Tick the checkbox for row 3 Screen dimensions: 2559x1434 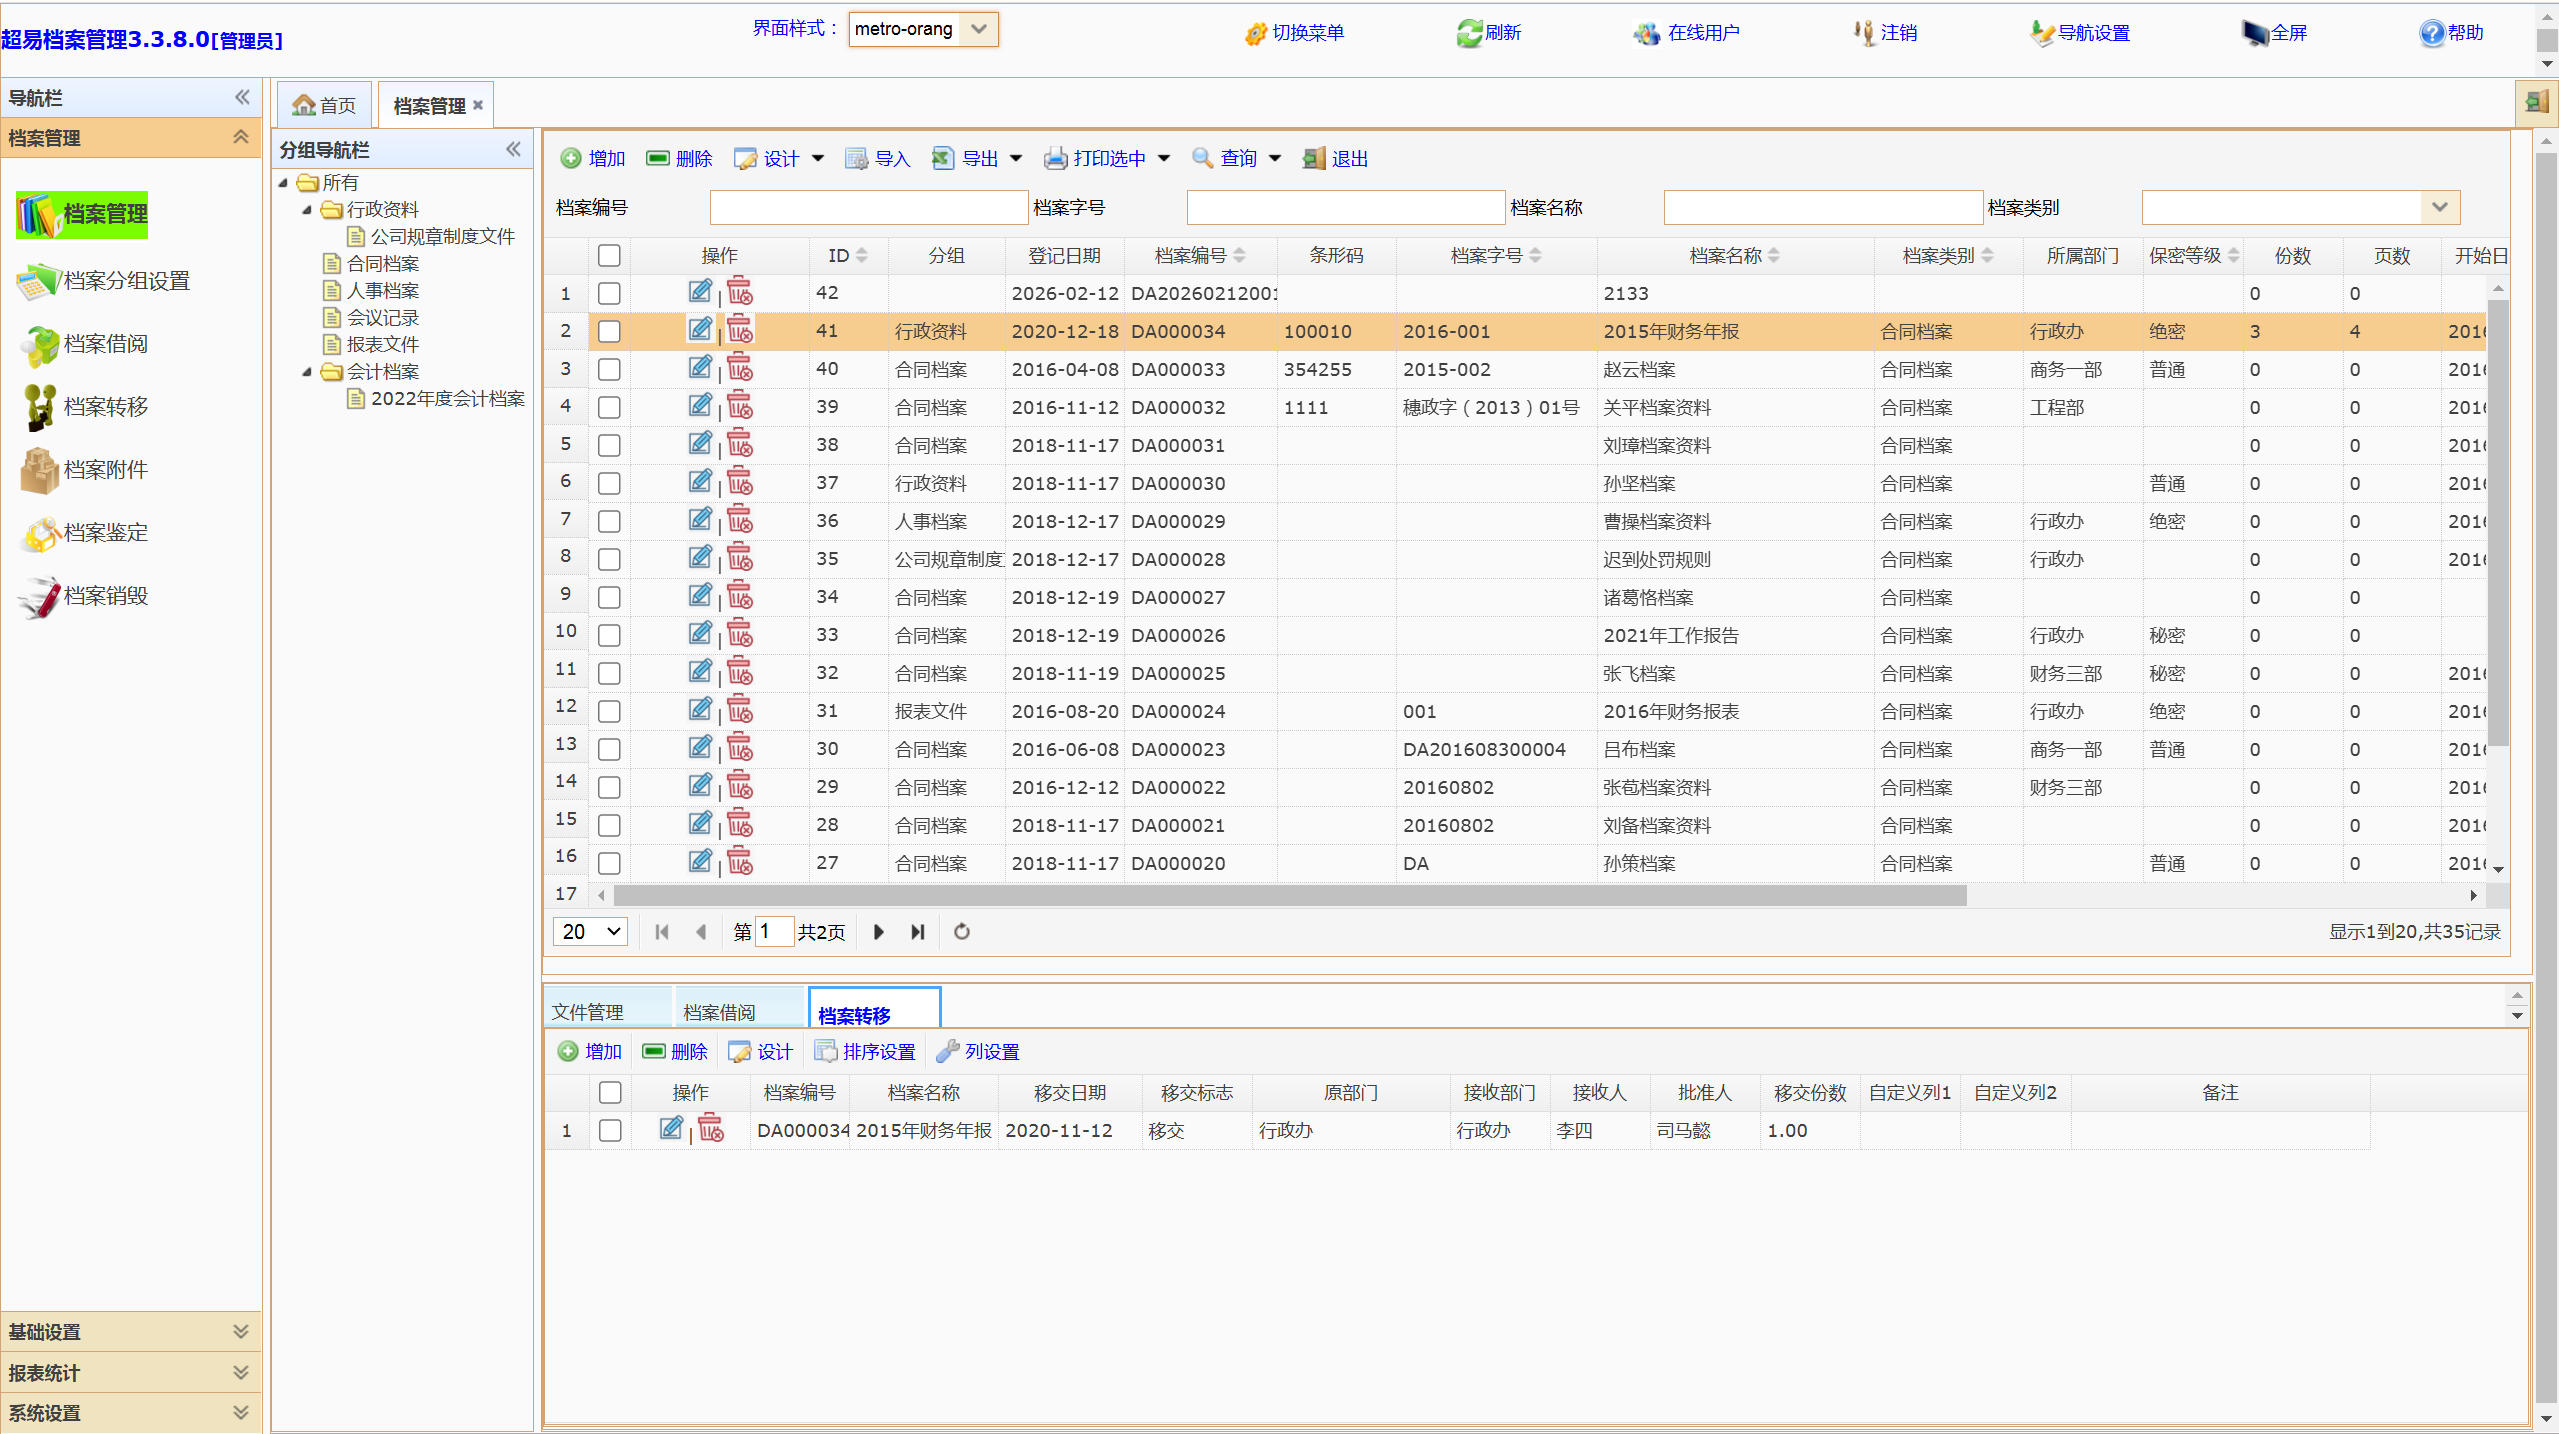pos(609,370)
